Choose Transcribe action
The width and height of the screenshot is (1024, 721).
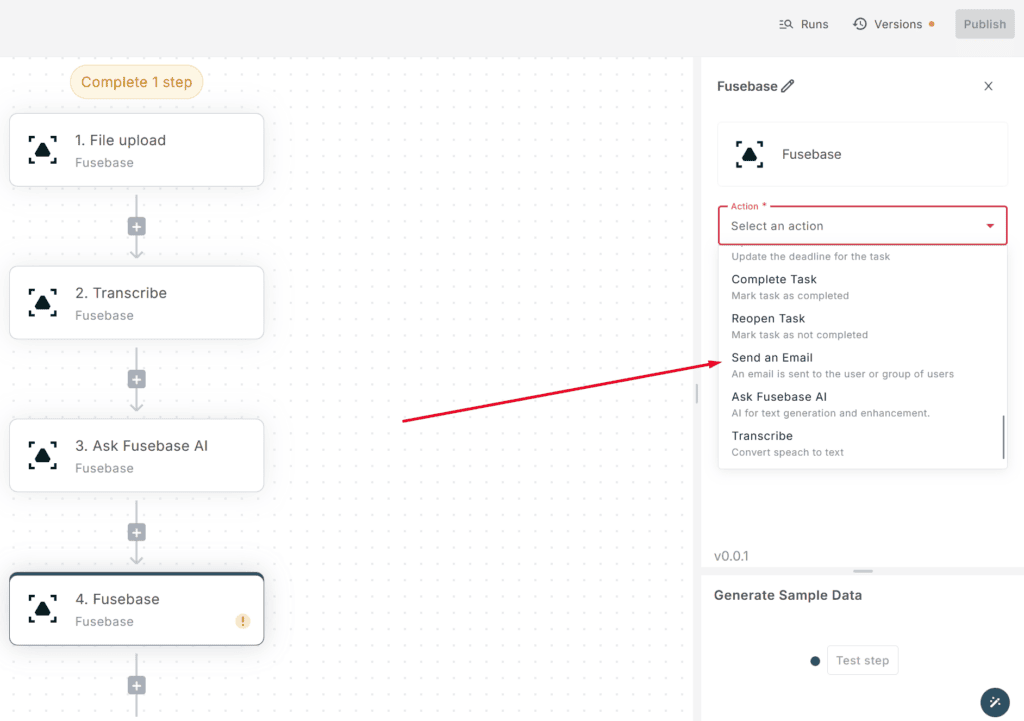[862, 444]
